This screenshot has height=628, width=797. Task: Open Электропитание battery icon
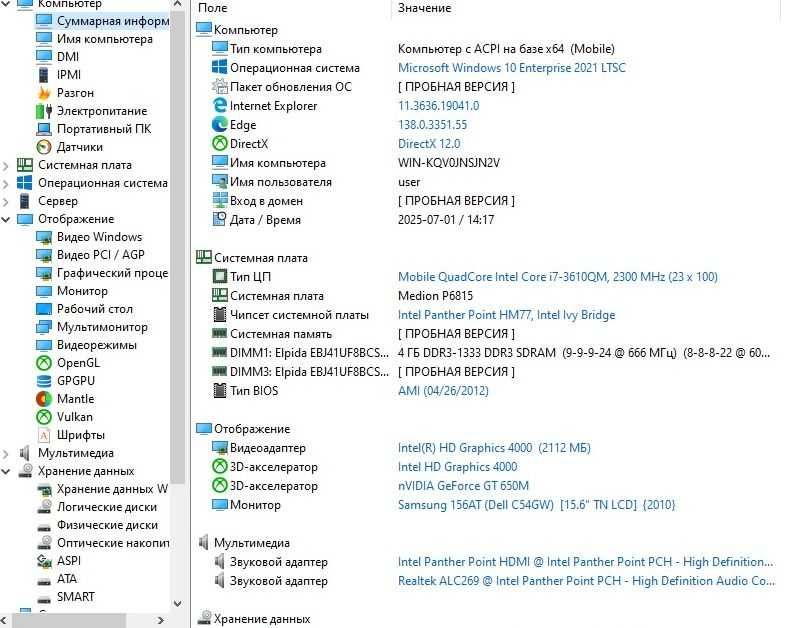click(44, 111)
